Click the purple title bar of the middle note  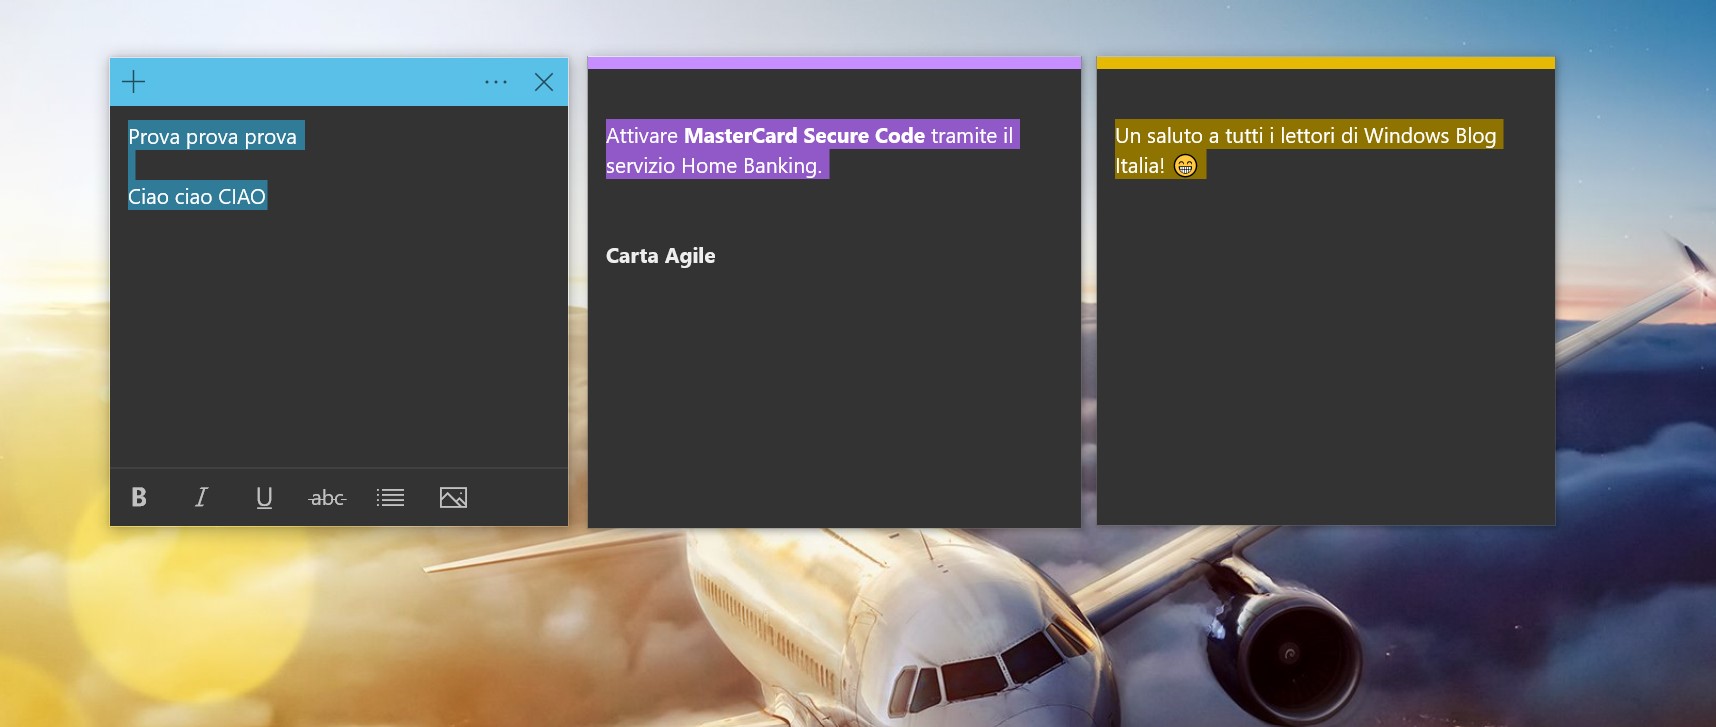coord(834,63)
